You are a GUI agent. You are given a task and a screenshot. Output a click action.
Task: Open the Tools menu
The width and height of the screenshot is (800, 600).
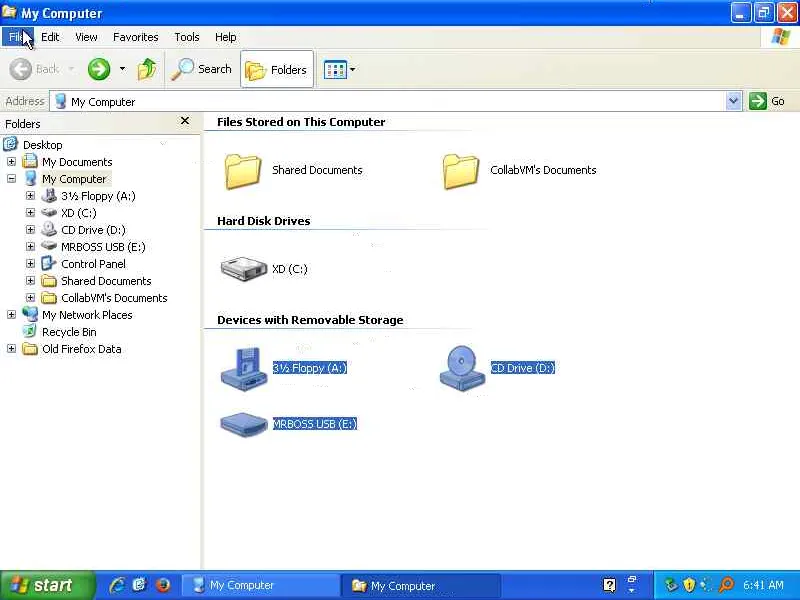click(x=187, y=37)
